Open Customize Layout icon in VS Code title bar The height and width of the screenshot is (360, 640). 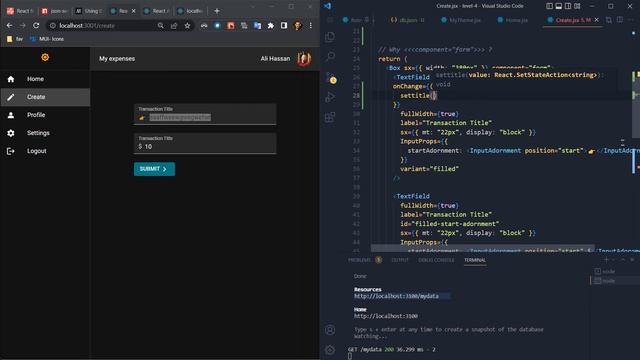(577, 6)
